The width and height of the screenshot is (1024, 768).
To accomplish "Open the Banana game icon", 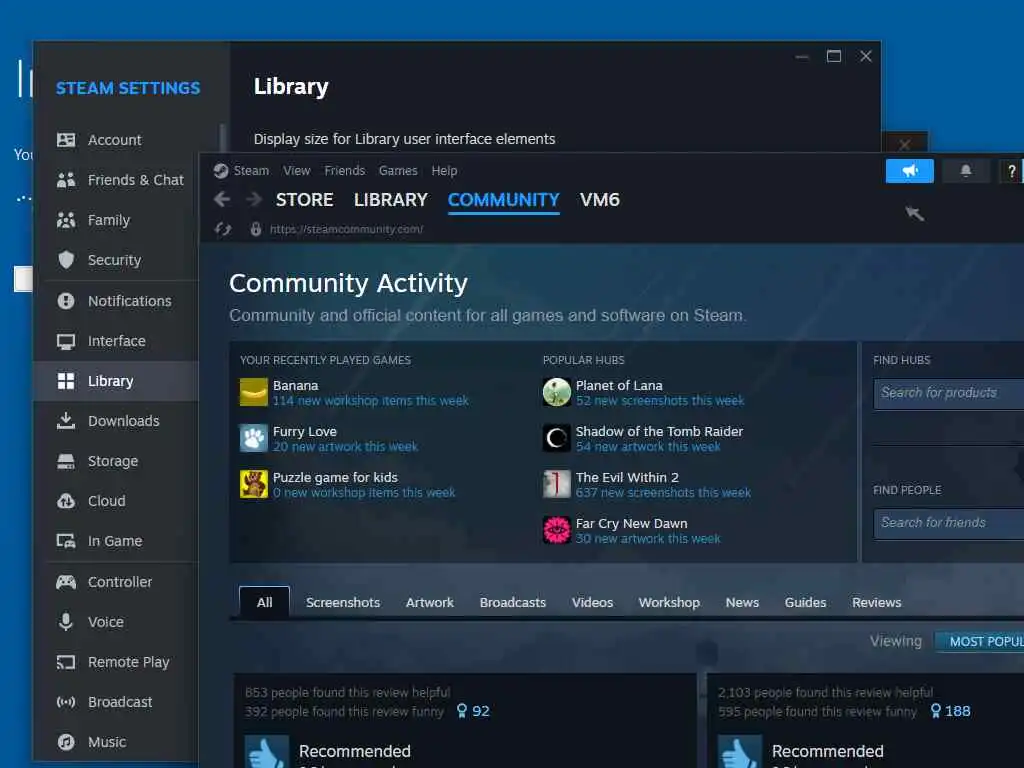I will [253, 392].
